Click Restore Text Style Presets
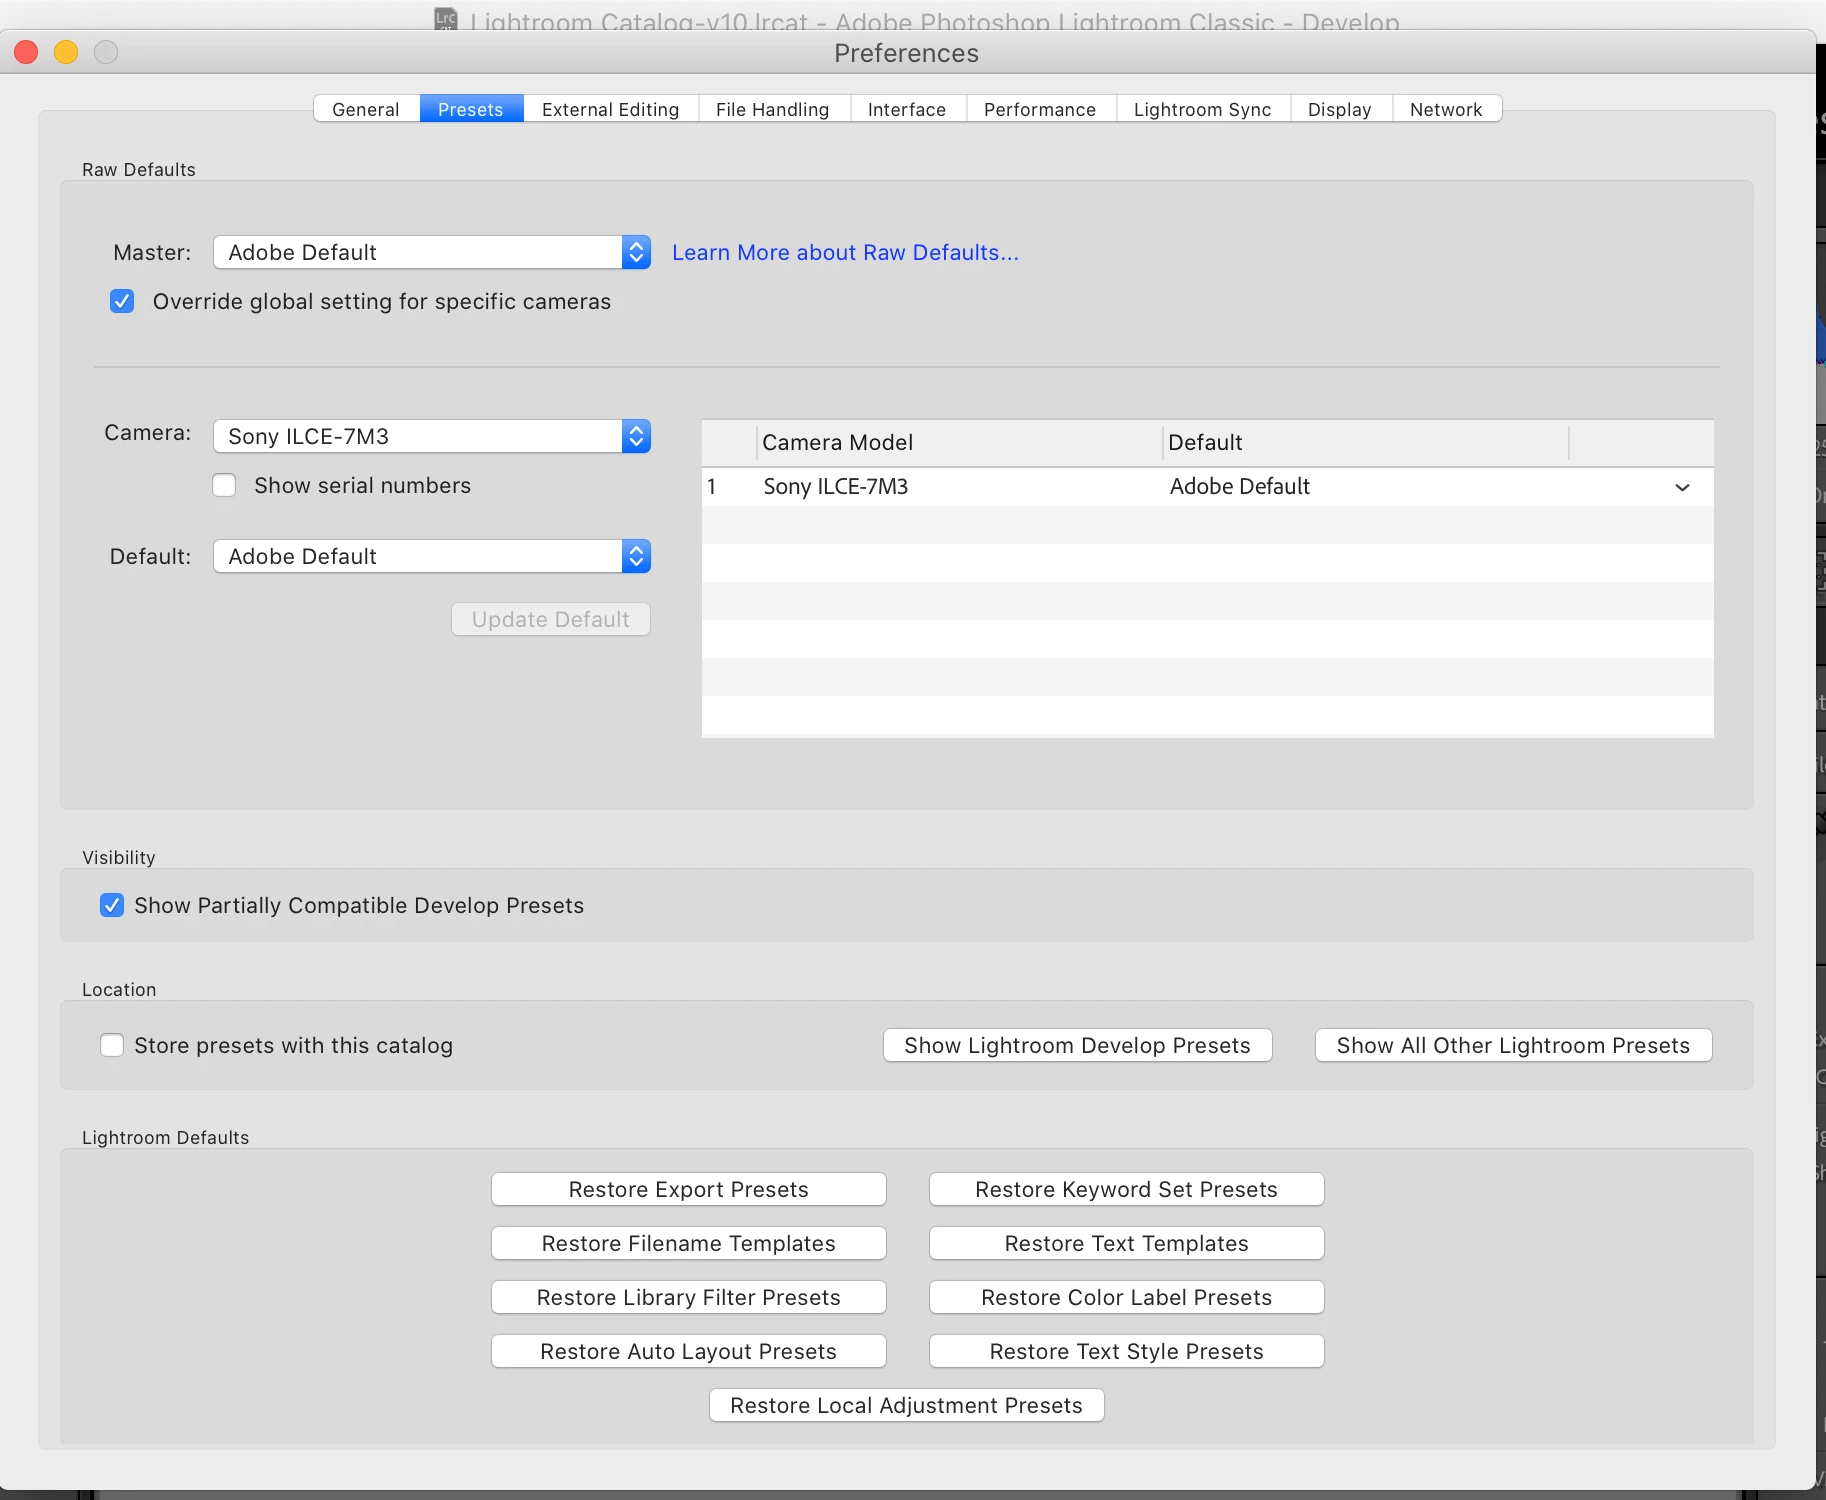The width and height of the screenshot is (1826, 1500). pos(1127,1351)
